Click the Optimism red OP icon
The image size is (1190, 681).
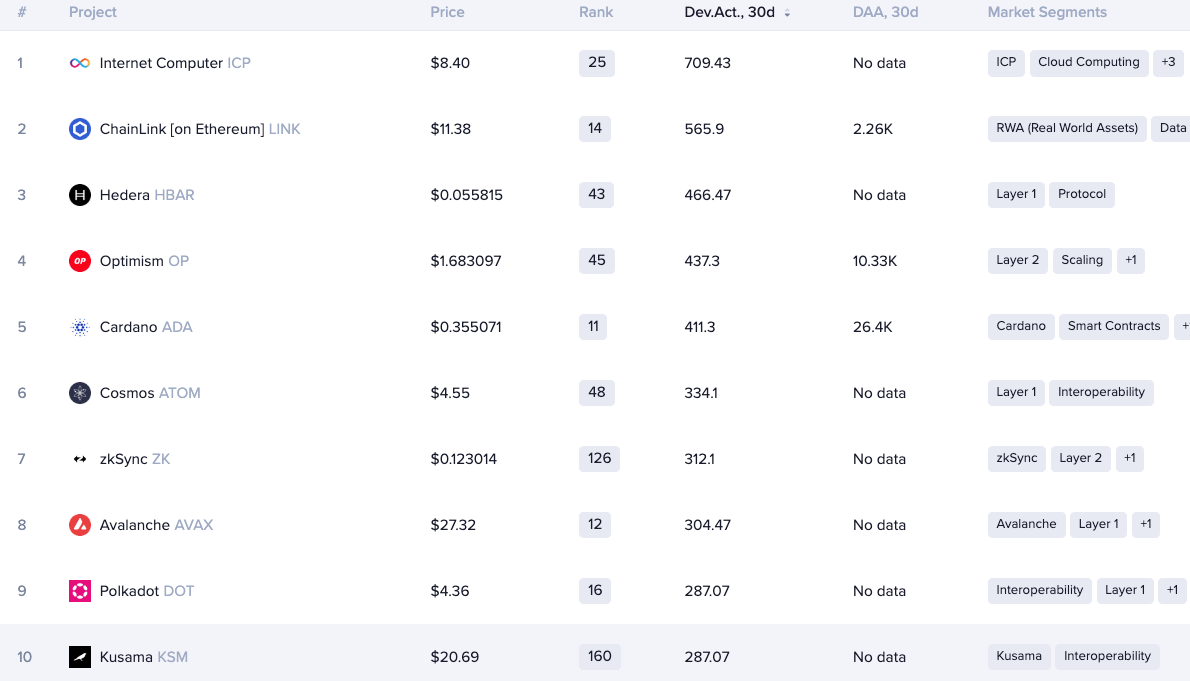[80, 261]
